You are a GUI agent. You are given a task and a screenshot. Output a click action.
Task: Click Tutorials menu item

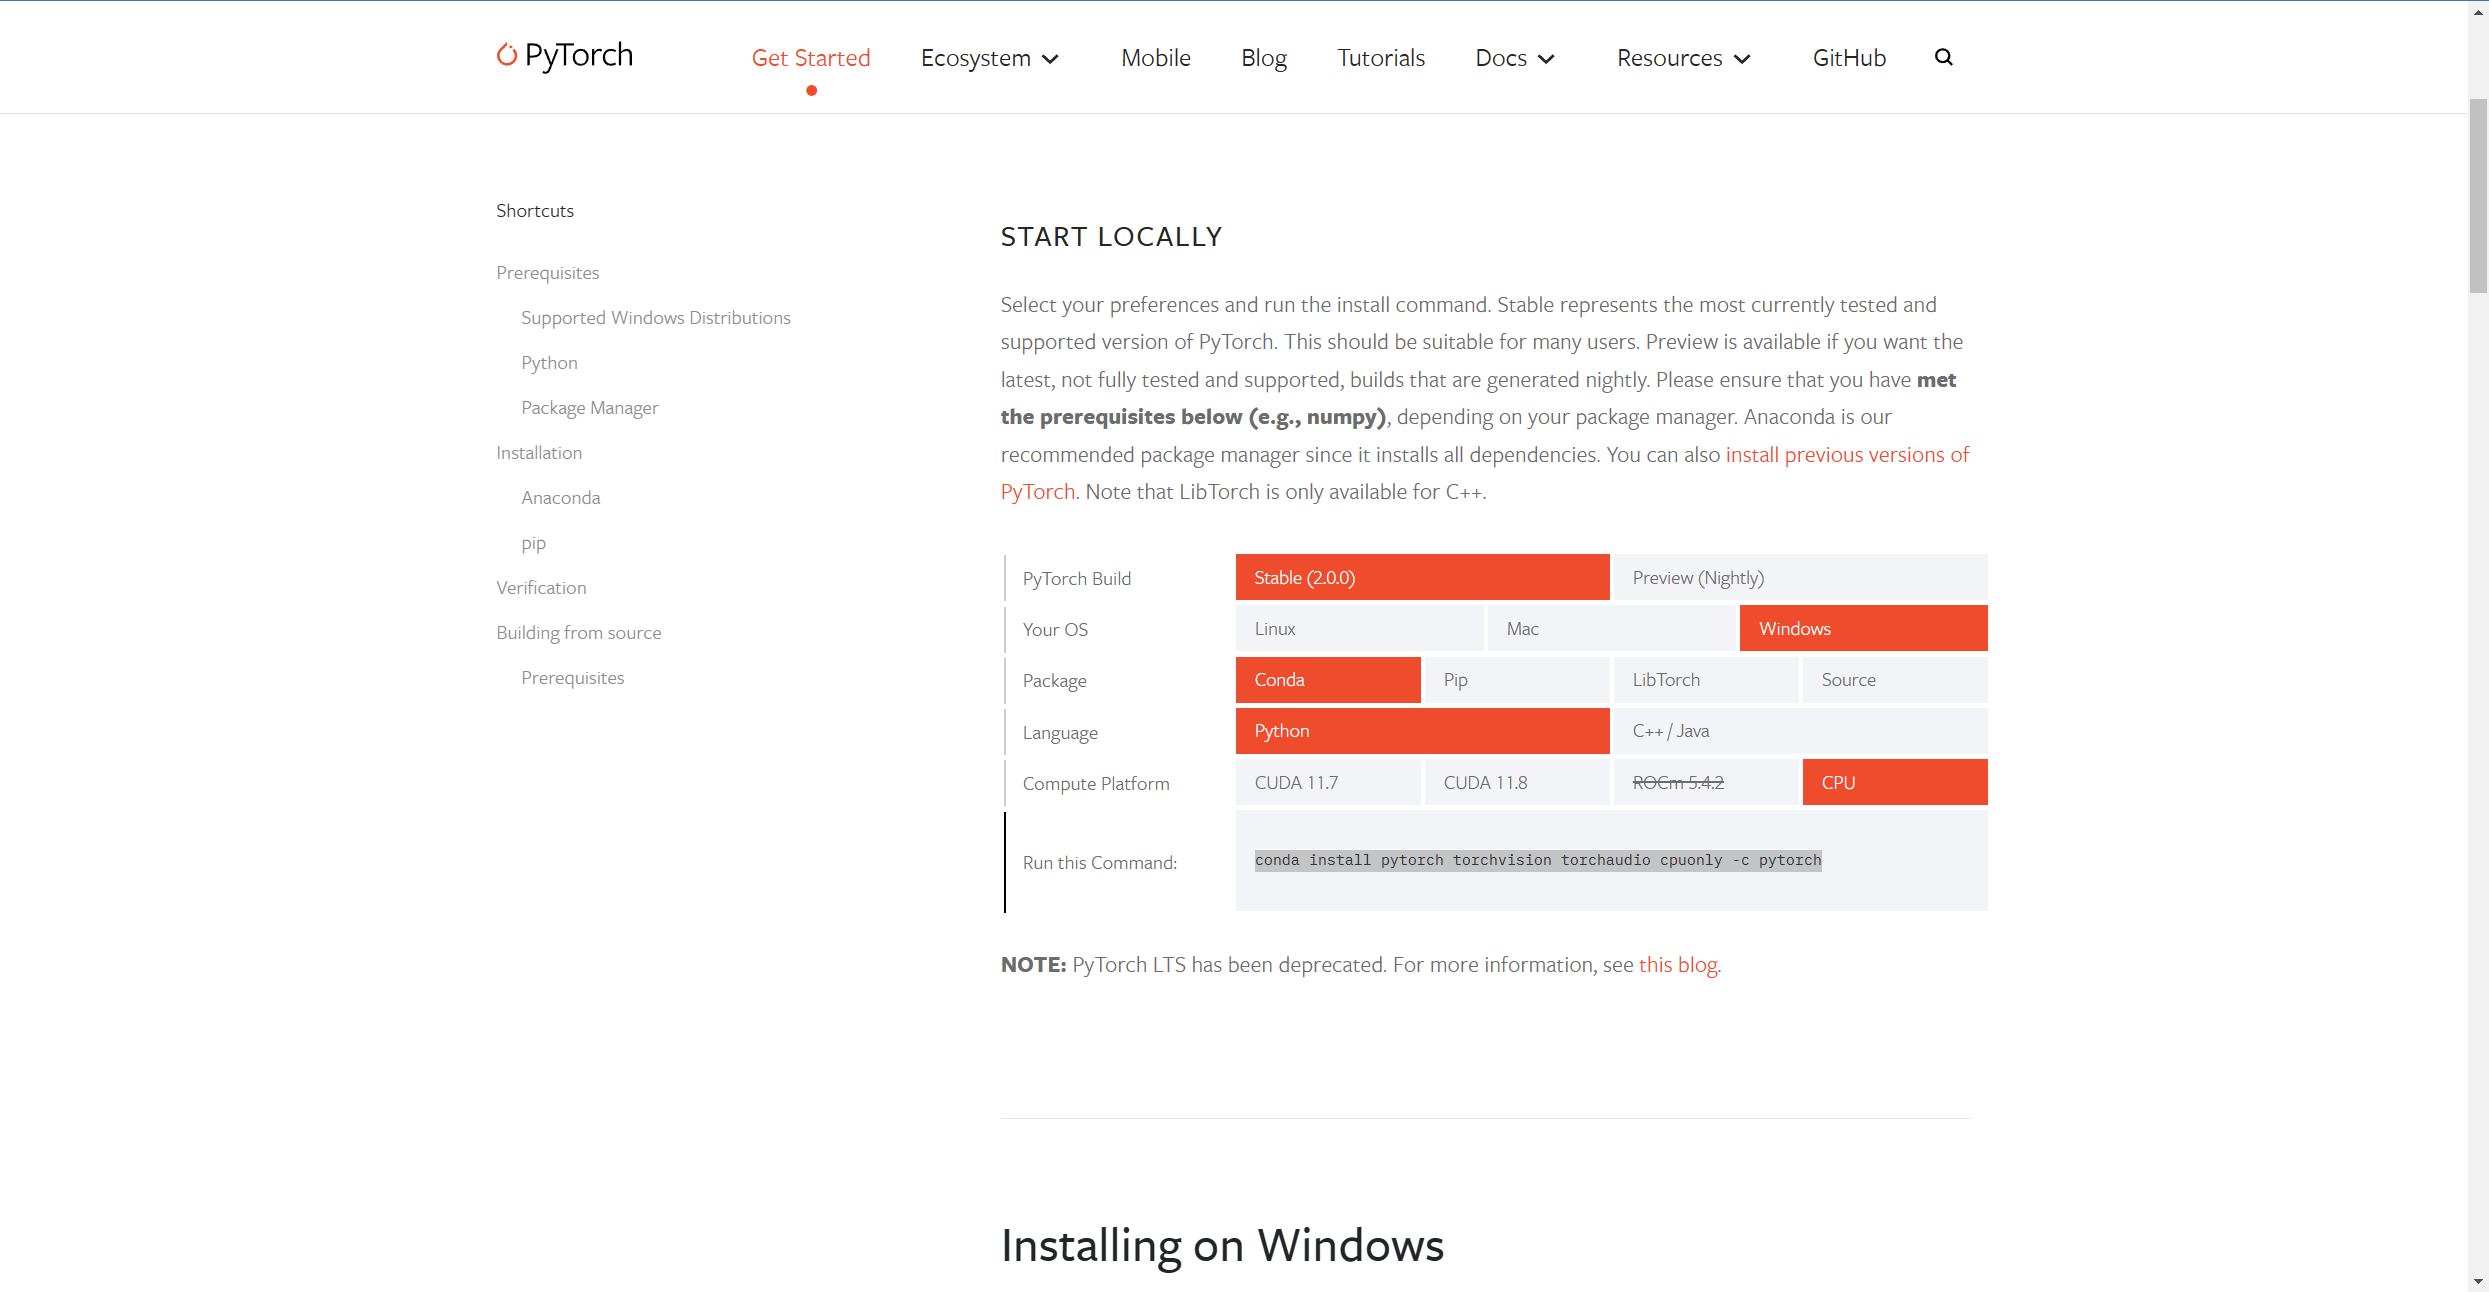[1379, 58]
